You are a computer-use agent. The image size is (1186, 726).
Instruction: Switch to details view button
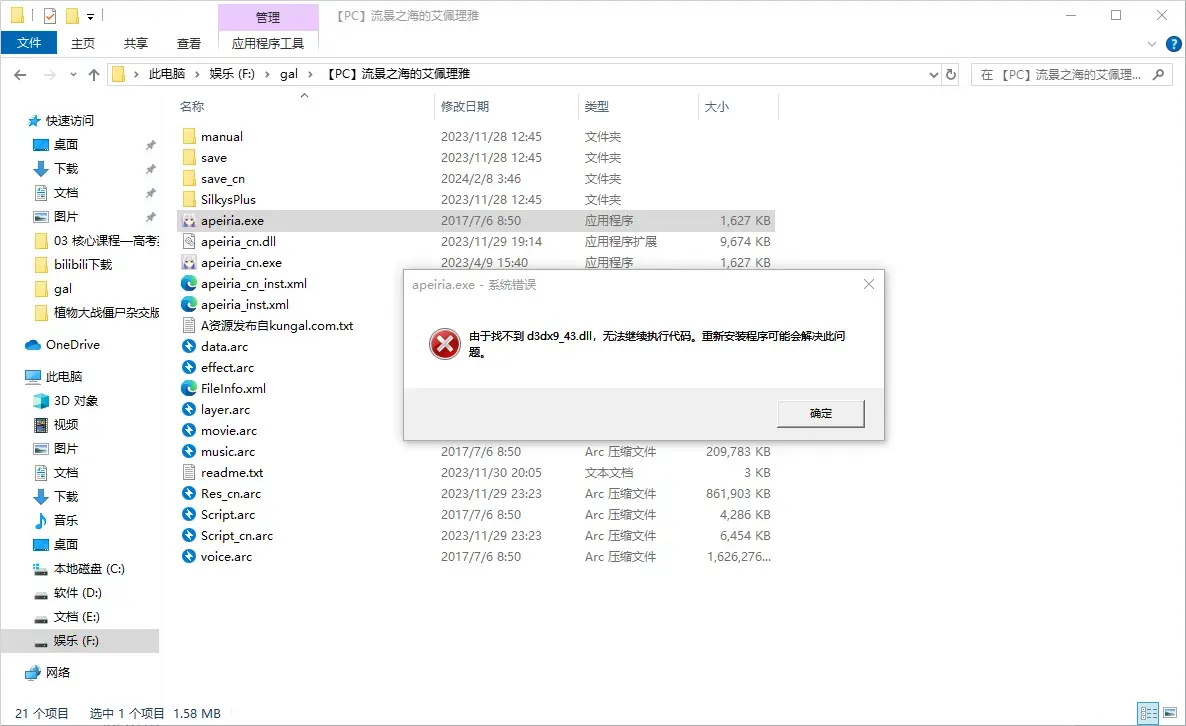1149,713
